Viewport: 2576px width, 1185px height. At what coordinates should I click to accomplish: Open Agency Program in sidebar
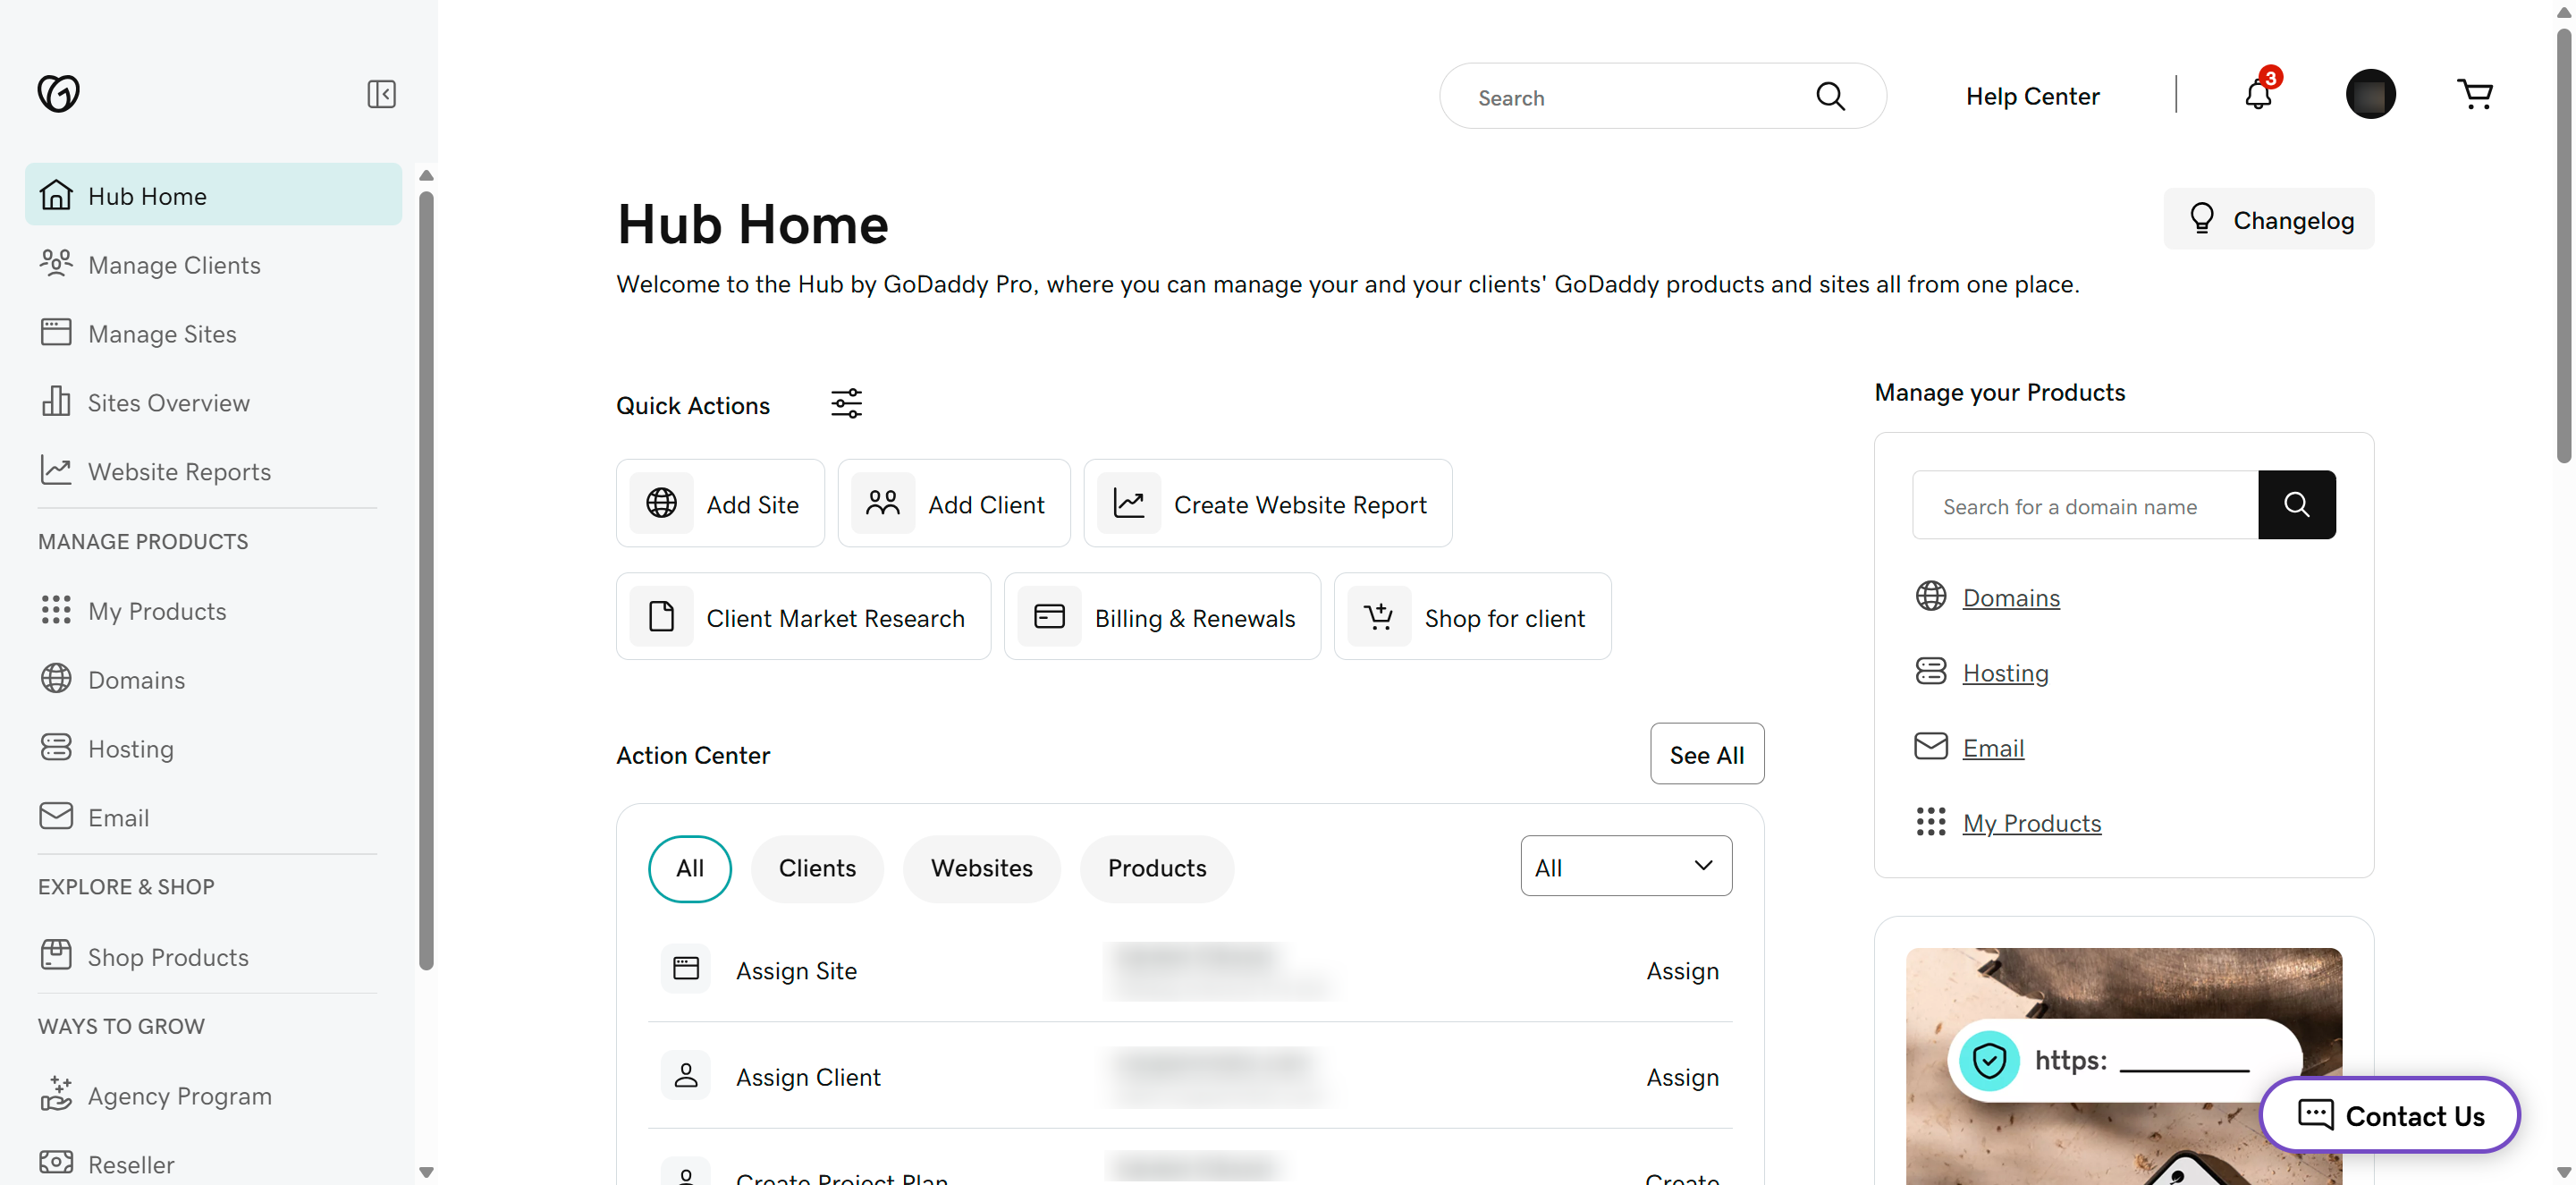point(213,1095)
